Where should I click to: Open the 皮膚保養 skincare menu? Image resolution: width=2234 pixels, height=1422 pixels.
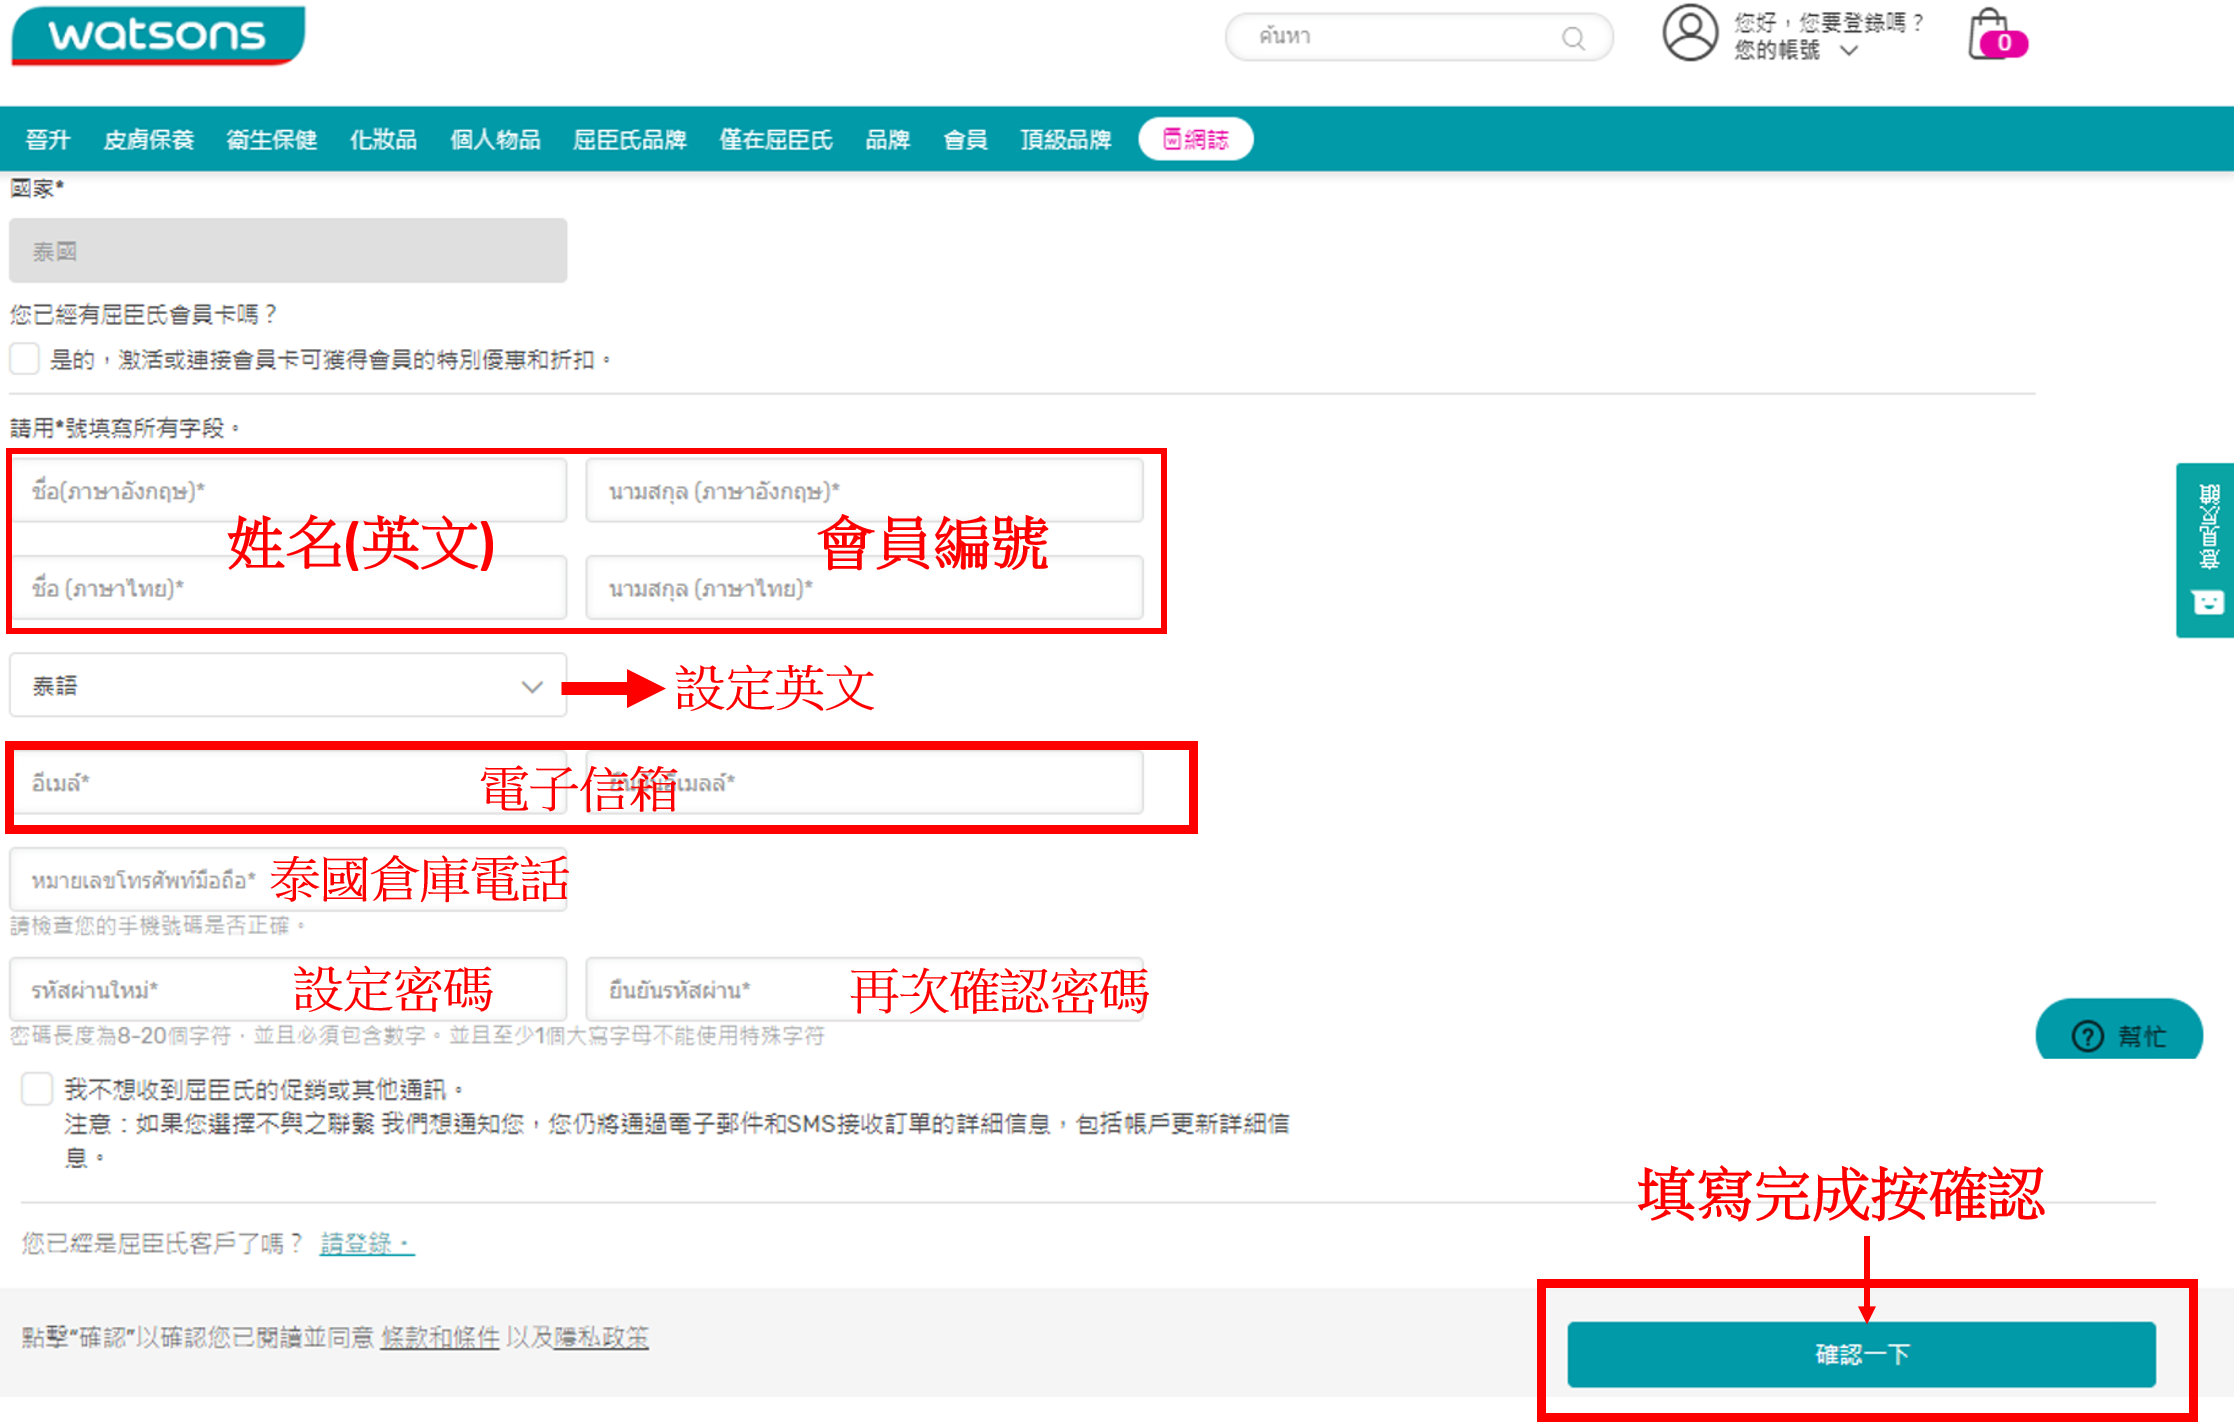click(149, 139)
